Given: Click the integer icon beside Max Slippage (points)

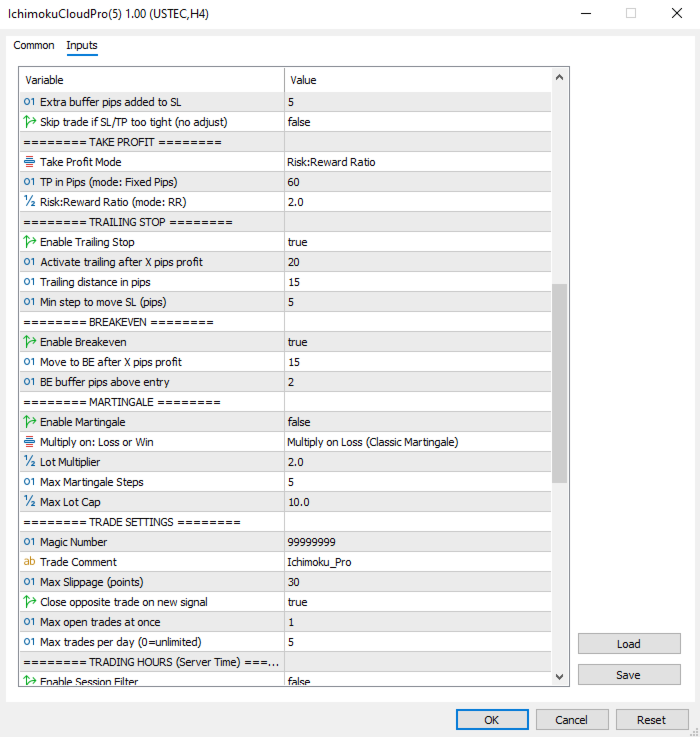Looking at the screenshot, I should (29, 582).
